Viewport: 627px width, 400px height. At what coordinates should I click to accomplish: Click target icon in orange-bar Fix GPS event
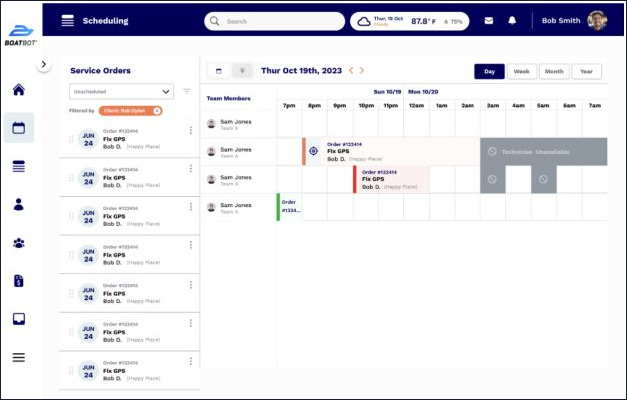point(314,151)
